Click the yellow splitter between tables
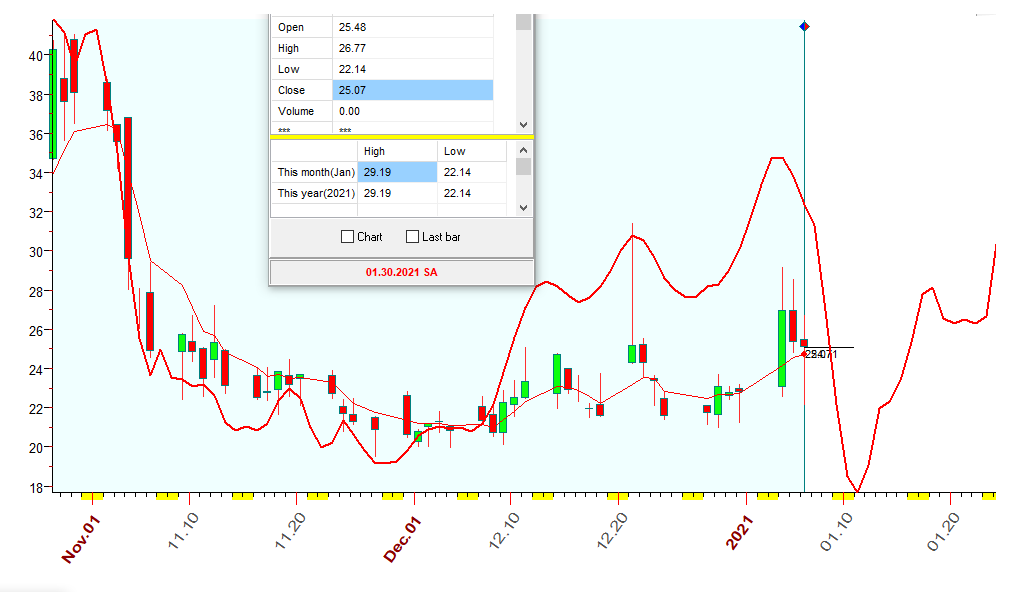Image resolution: width=1013 pixels, height=592 pixels. pos(401,136)
